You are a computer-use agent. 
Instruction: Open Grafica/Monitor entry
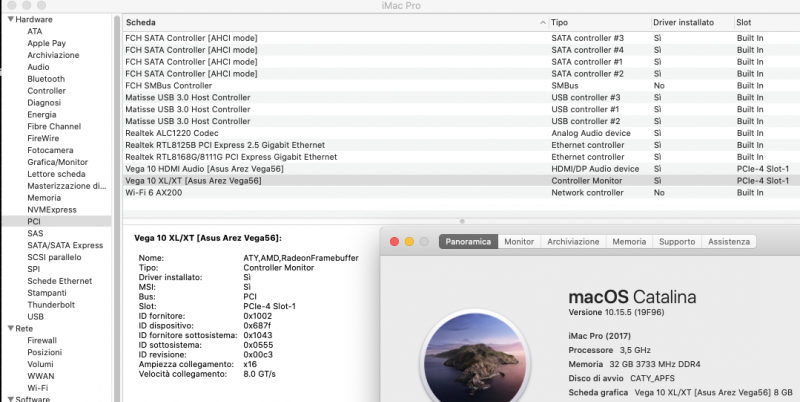(58, 162)
